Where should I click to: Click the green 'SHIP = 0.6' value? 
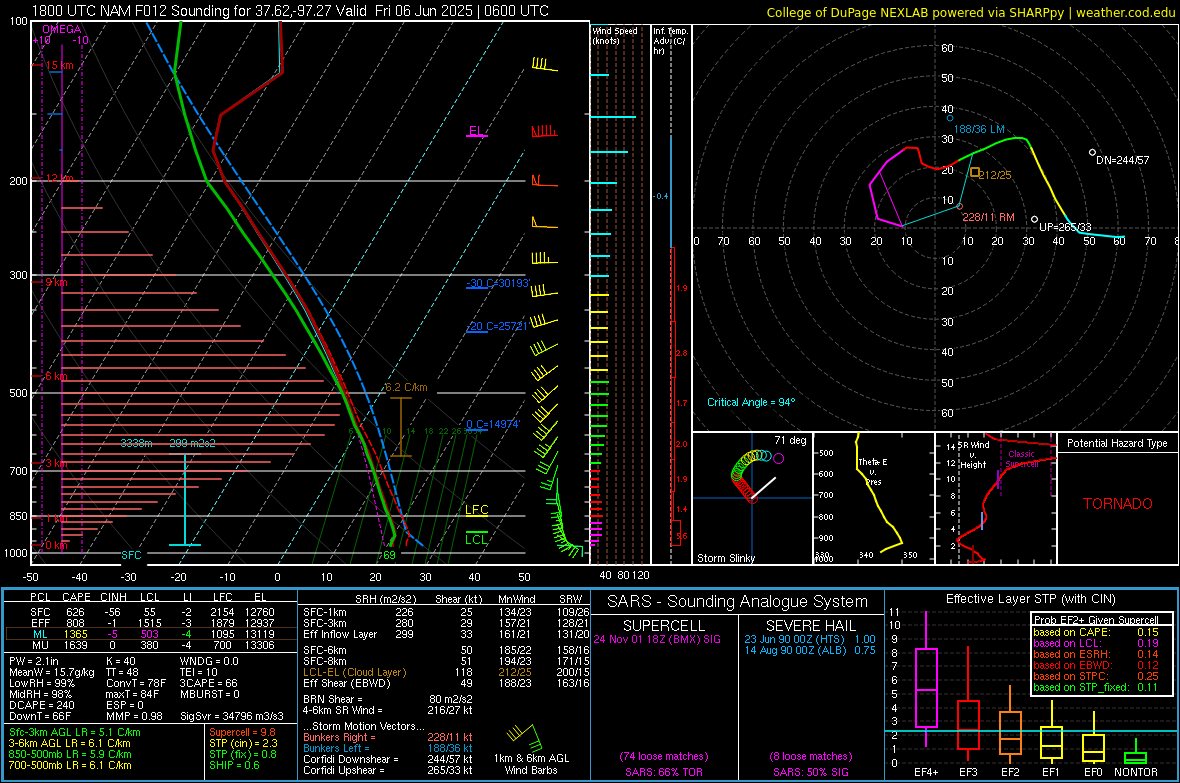point(234,765)
